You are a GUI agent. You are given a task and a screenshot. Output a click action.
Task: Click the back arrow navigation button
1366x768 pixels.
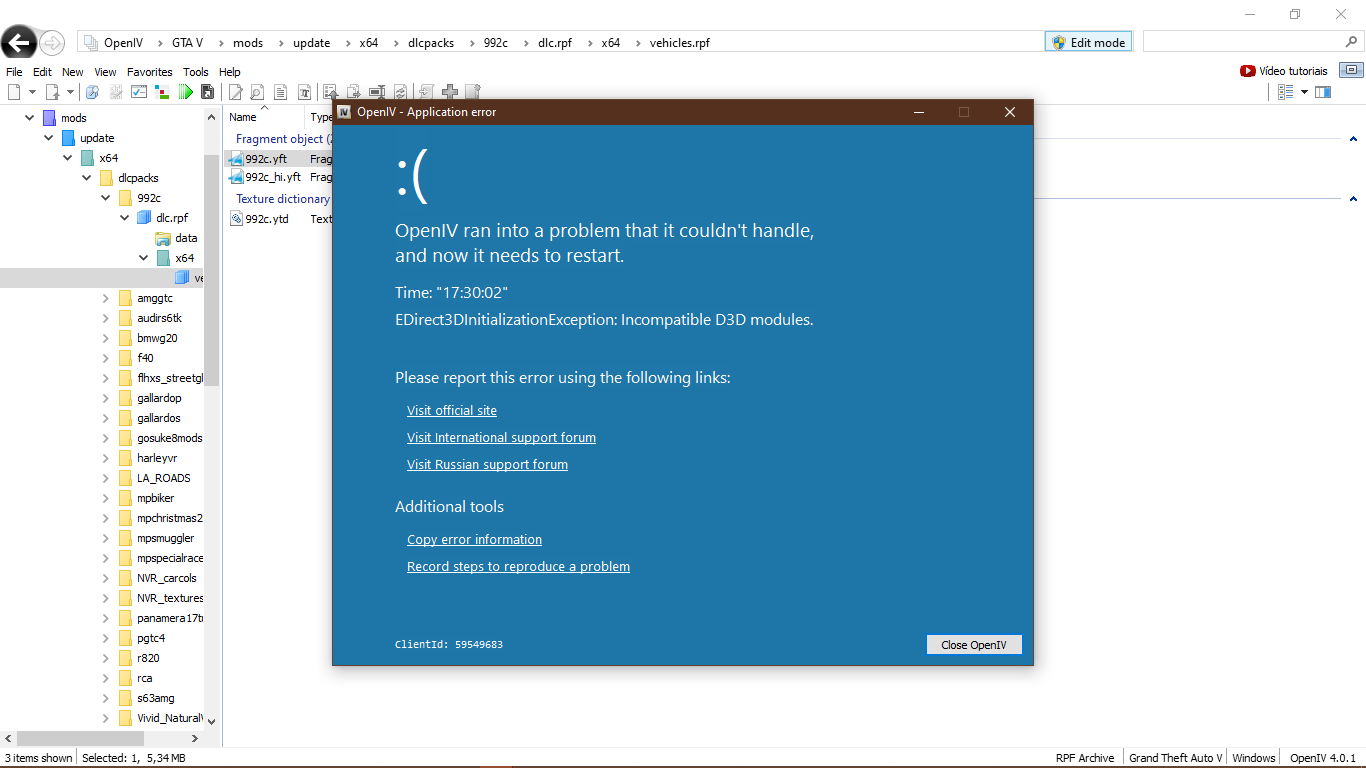(x=19, y=42)
